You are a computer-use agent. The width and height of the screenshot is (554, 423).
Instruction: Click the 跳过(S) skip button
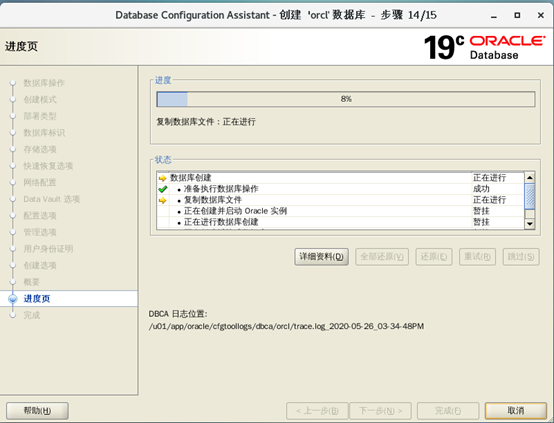521,257
